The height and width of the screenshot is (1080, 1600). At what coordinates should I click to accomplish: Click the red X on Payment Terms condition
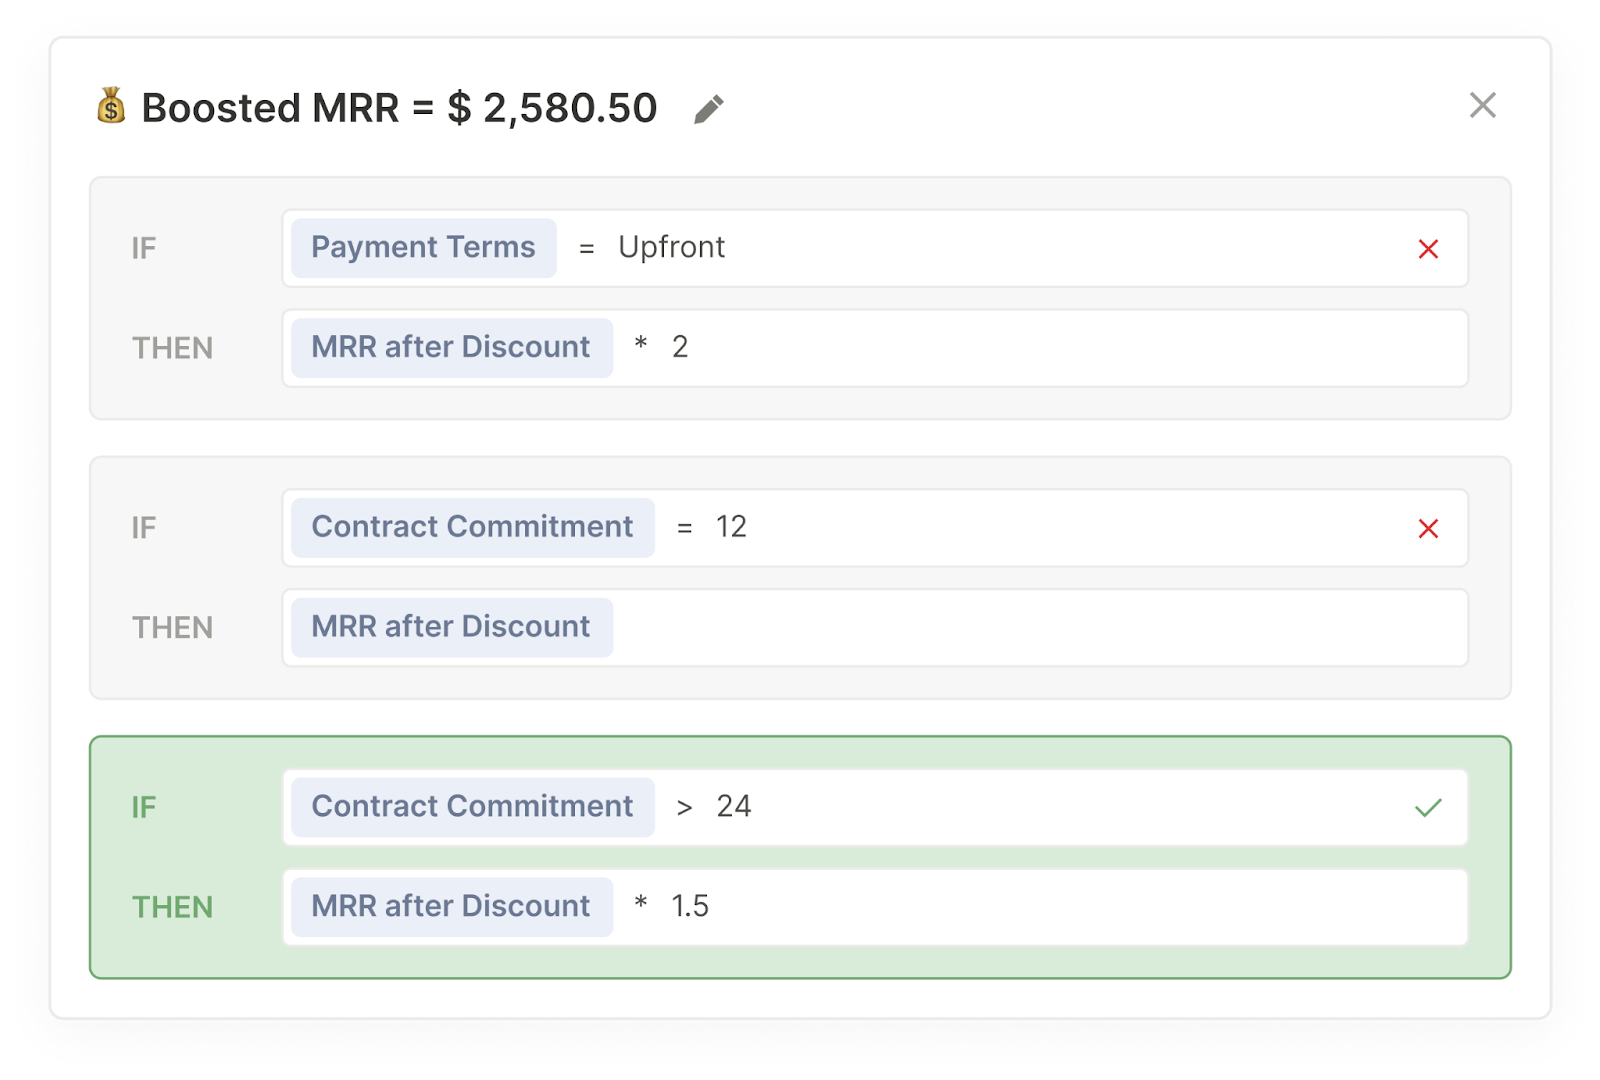tap(1428, 249)
